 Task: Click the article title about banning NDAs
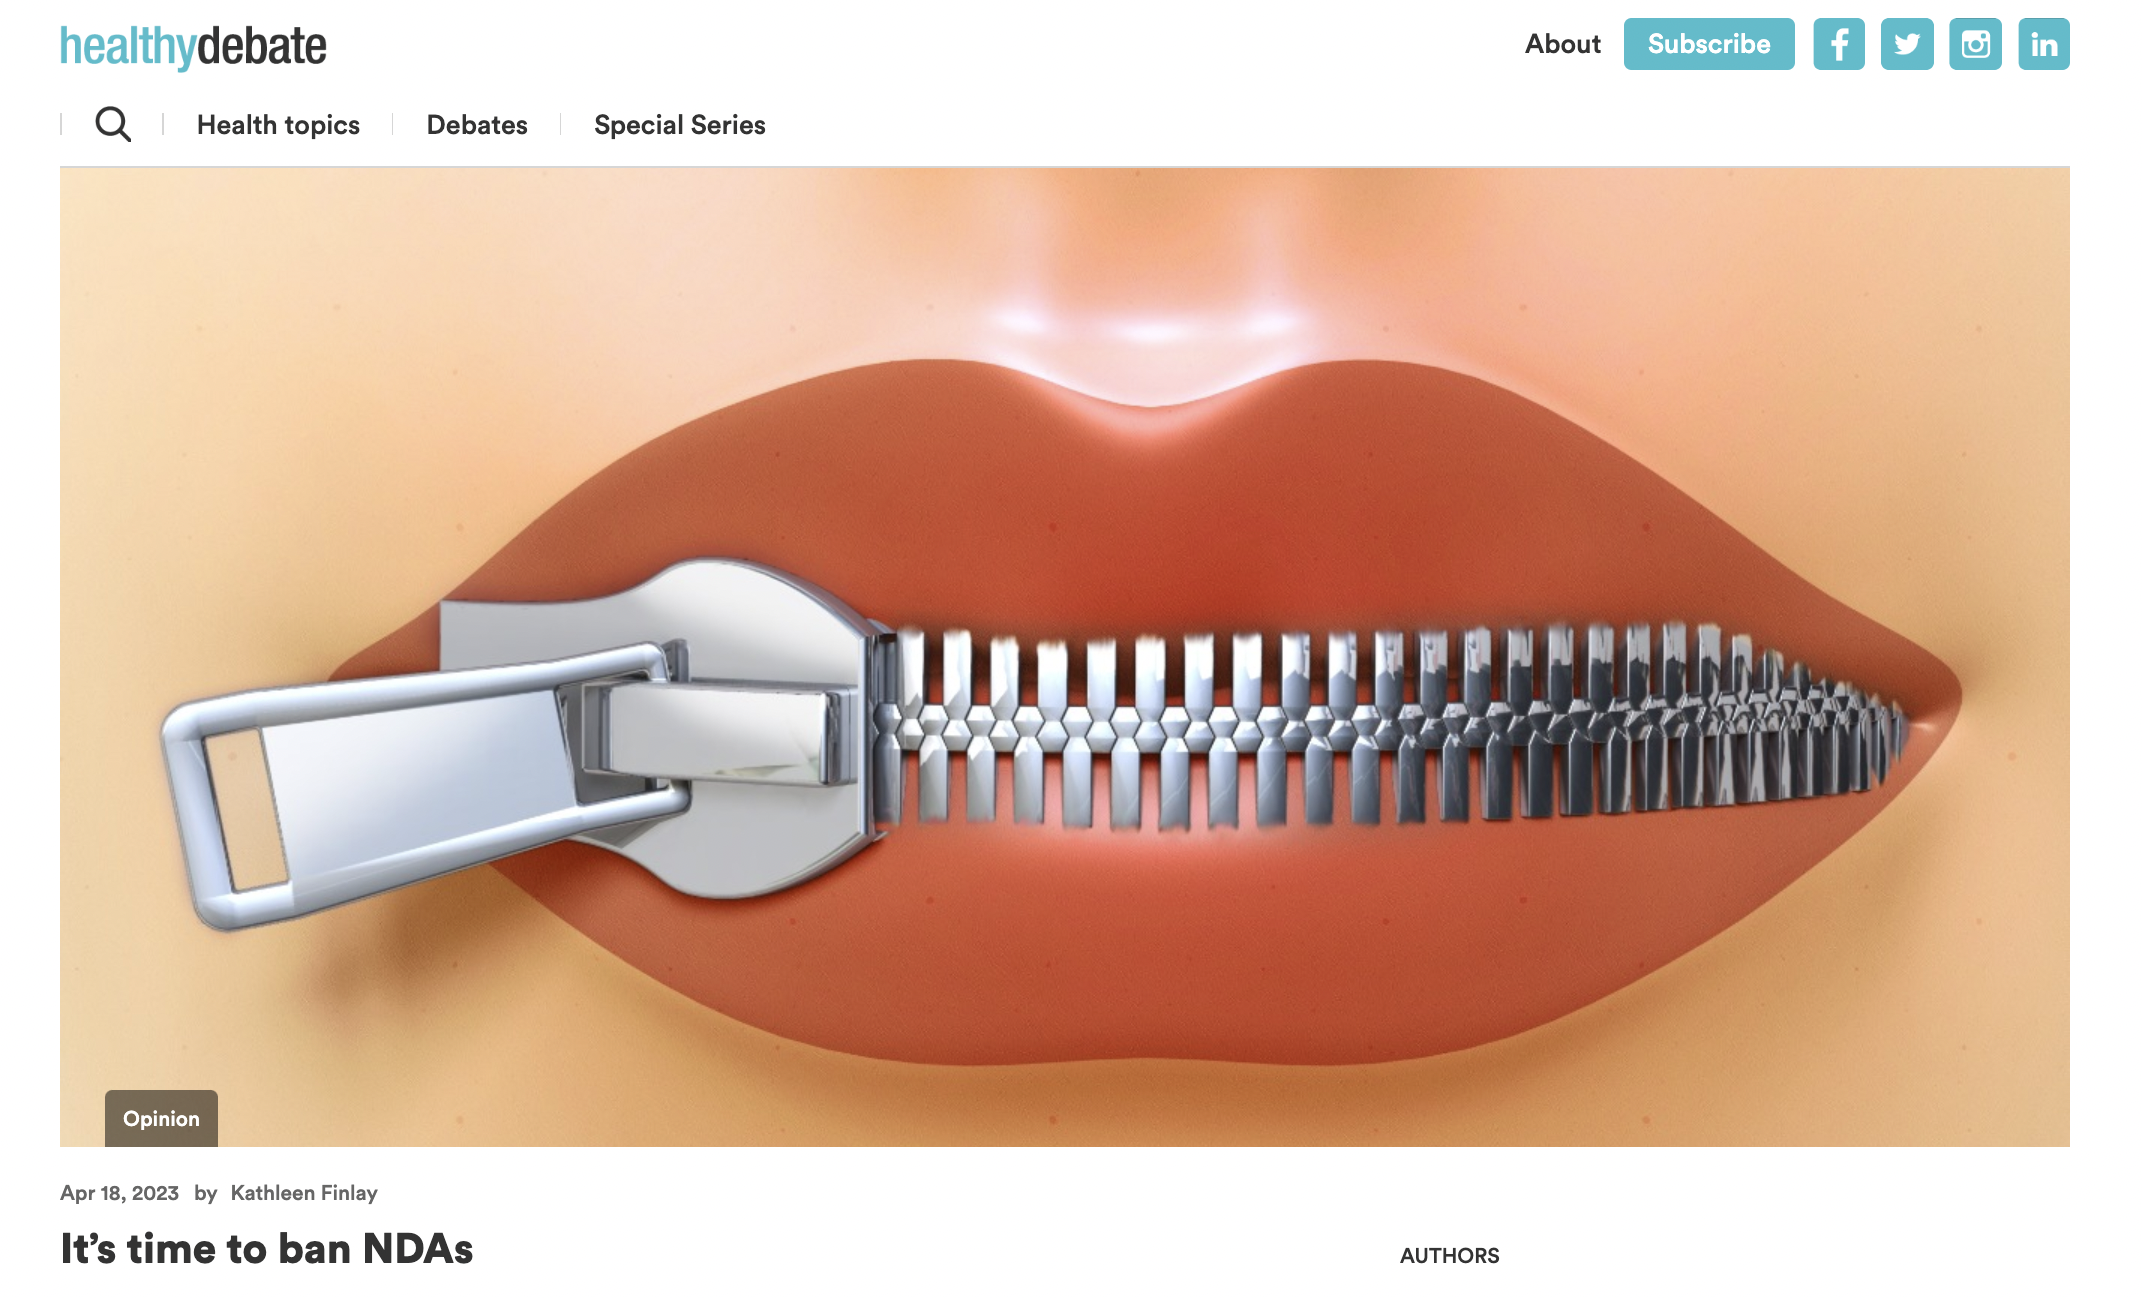tap(267, 1249)
